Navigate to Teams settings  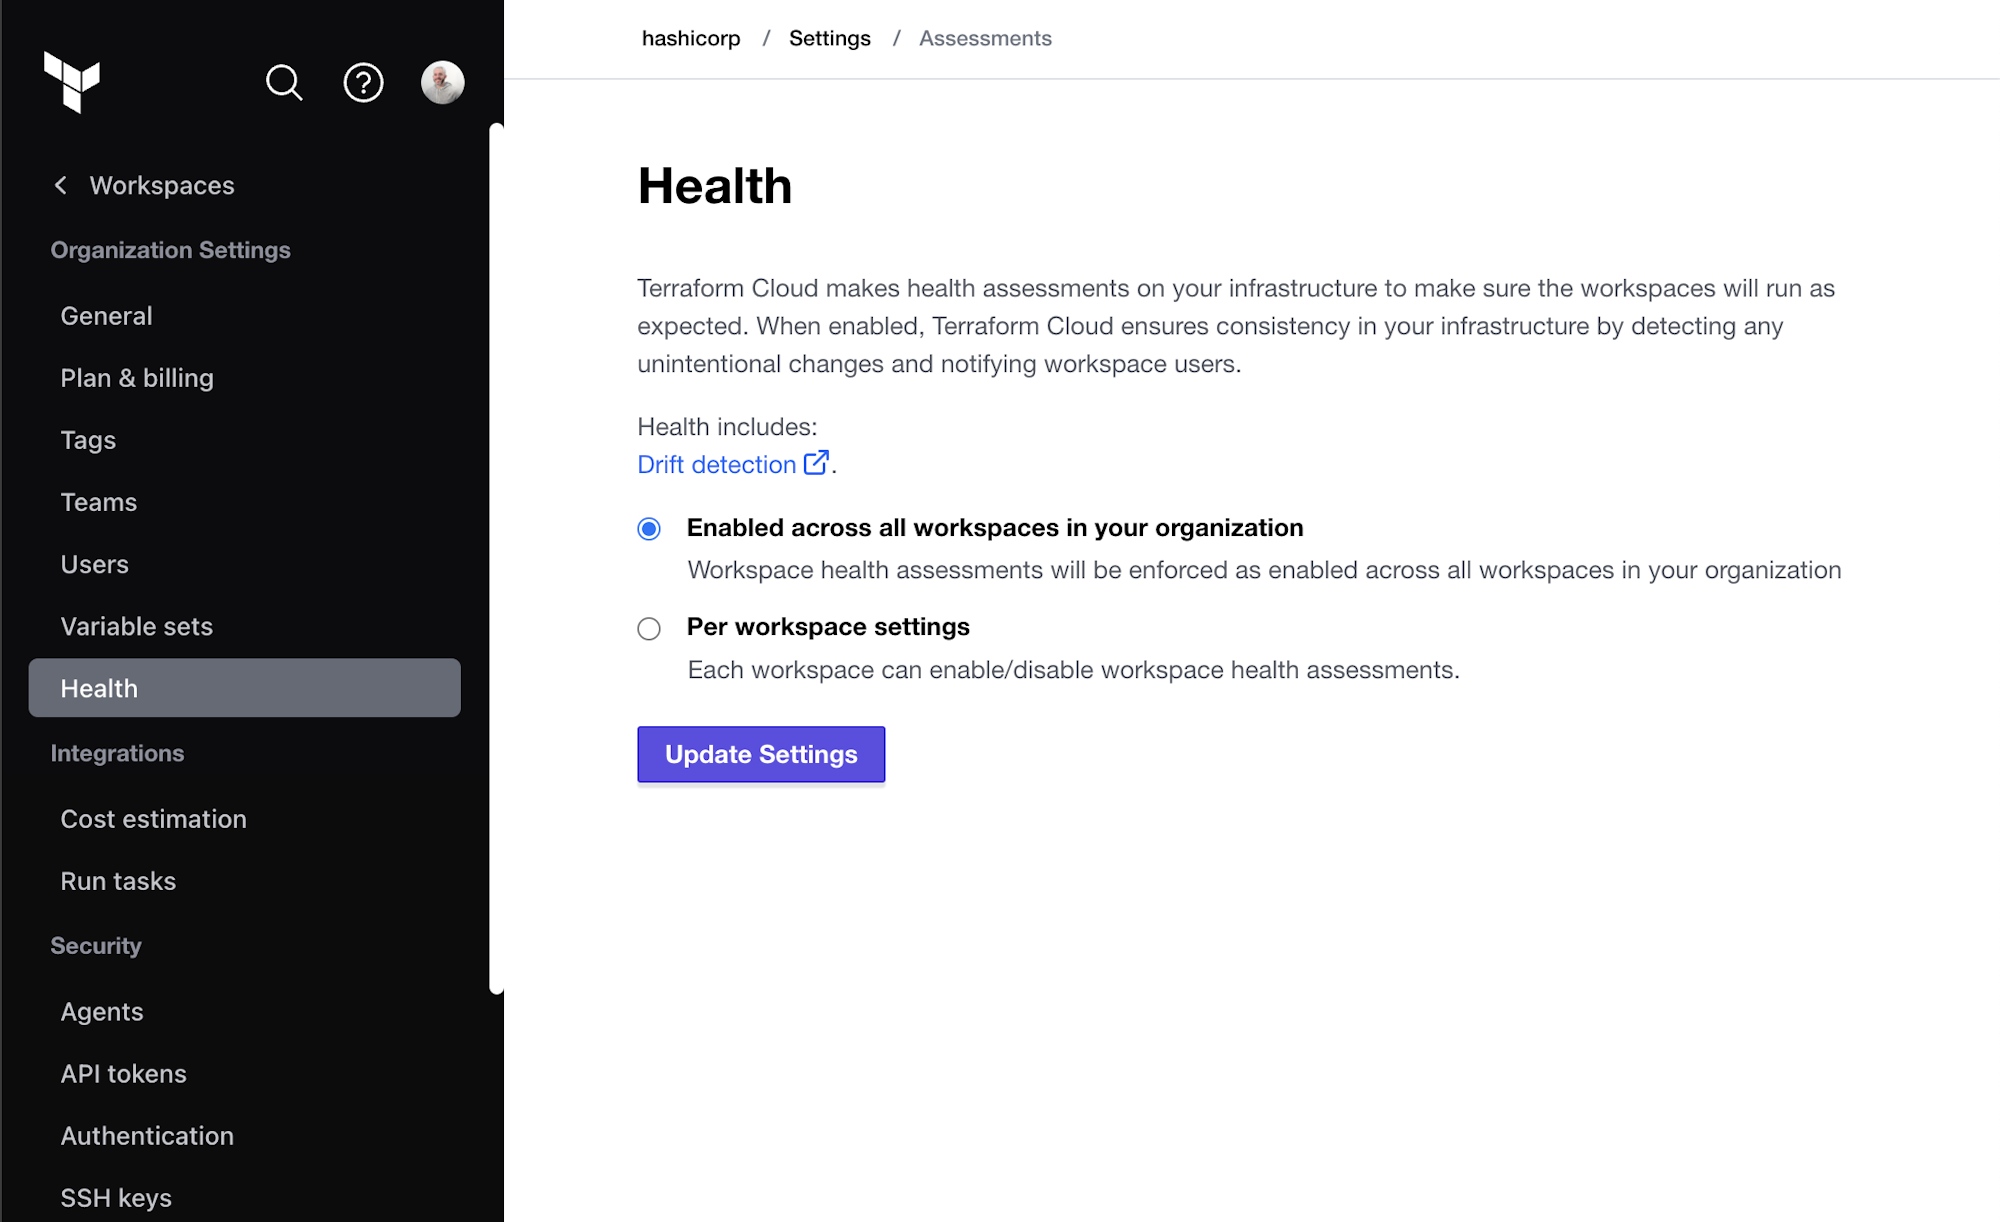click(x=99, y=501)
